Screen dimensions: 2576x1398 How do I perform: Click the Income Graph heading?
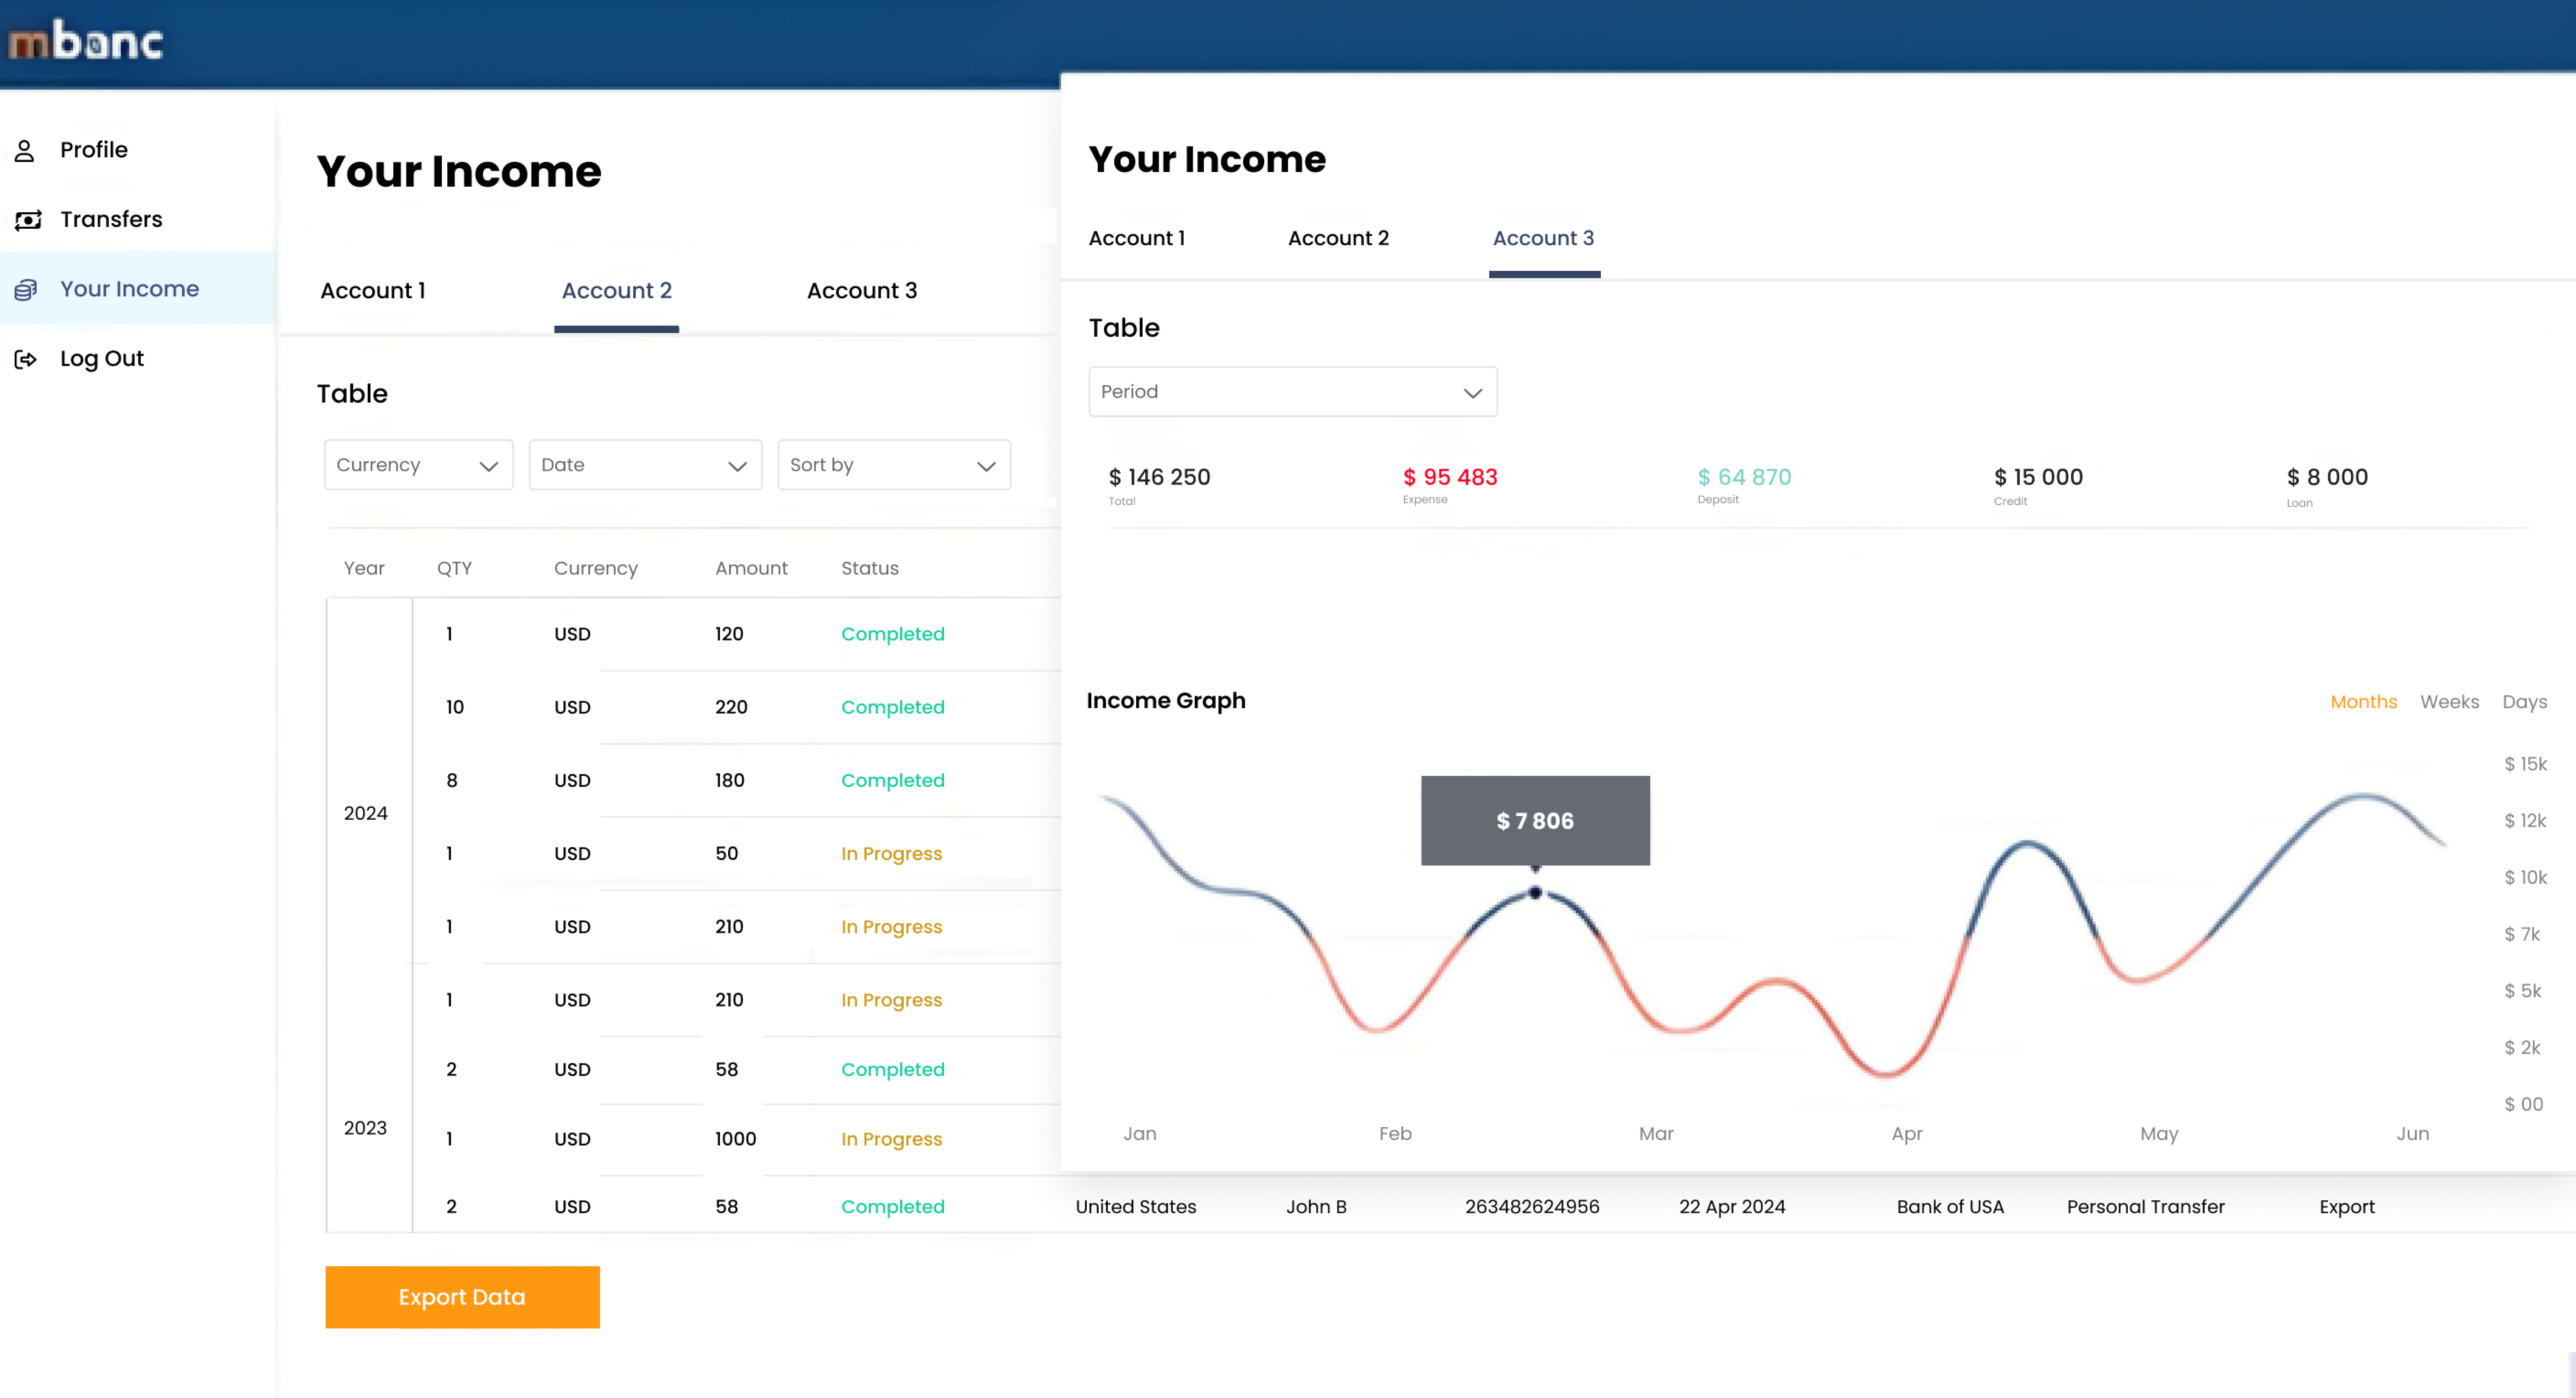tap(1166, 700)
